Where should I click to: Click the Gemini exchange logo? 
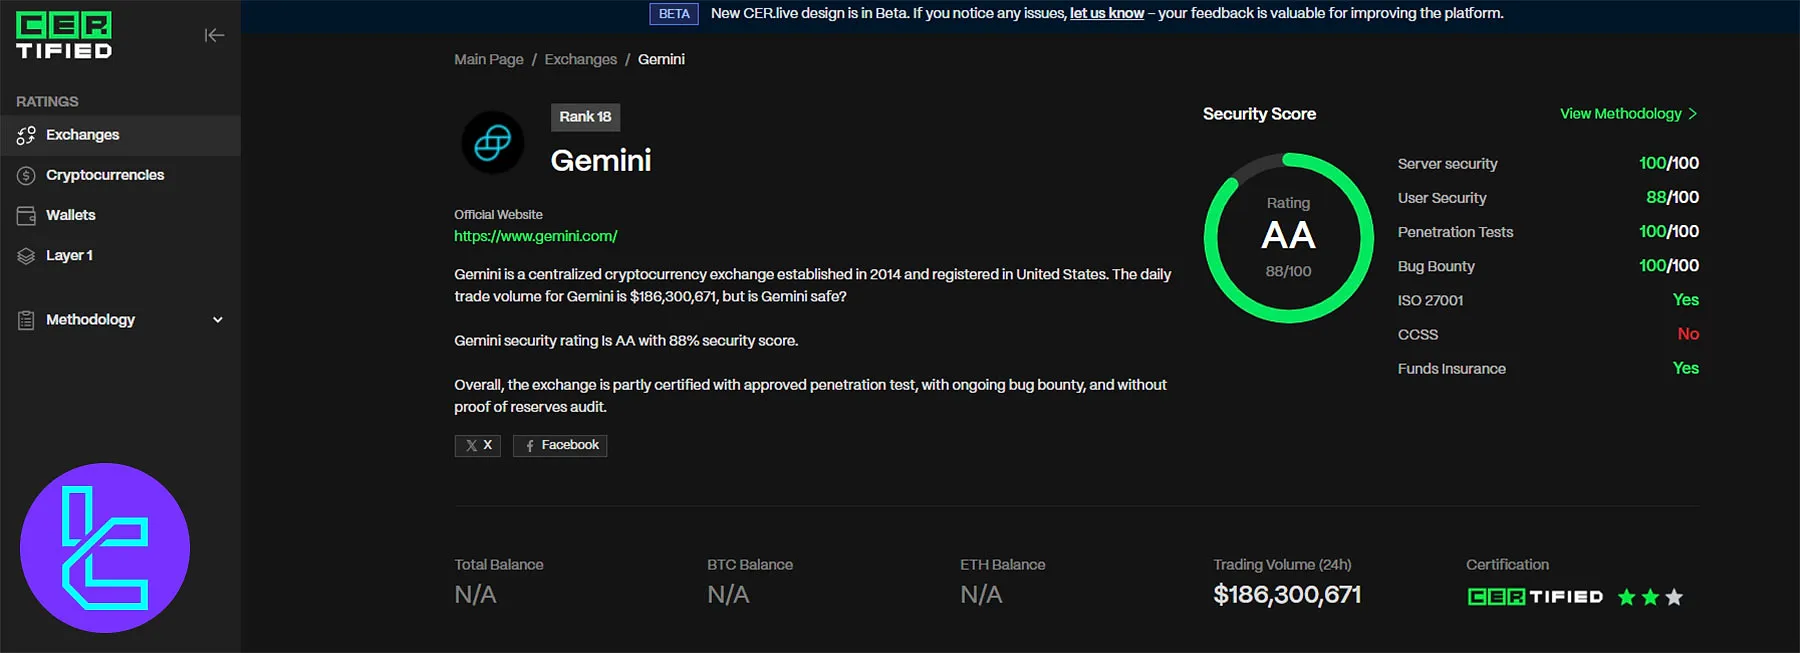coord(492,143)
